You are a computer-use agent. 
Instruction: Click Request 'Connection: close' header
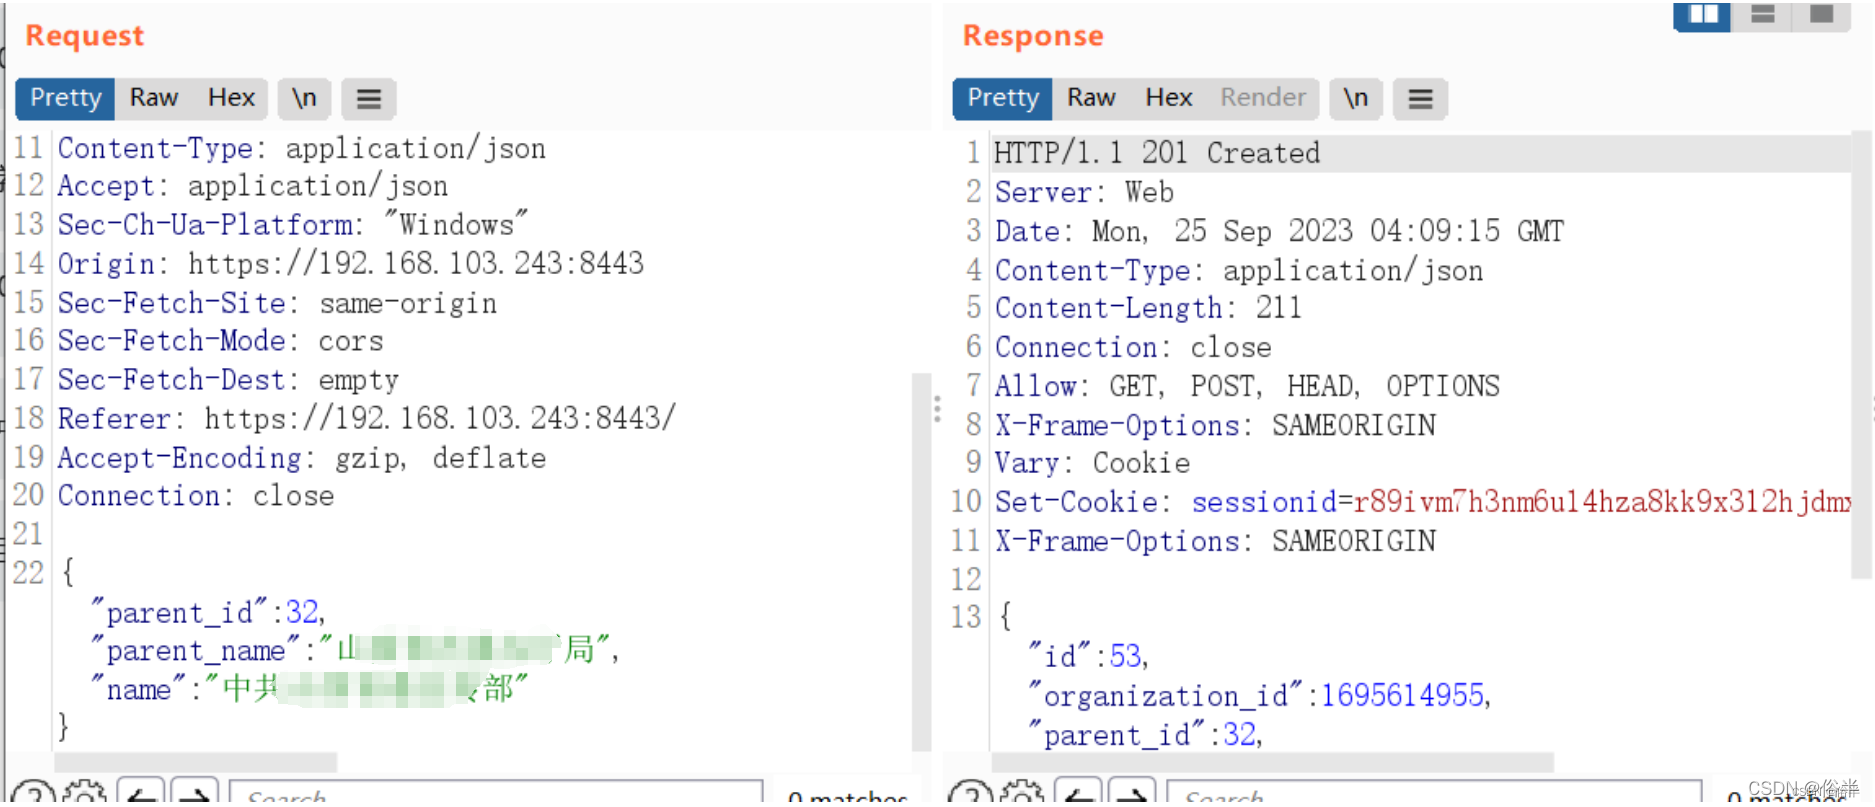click(196, 496)
